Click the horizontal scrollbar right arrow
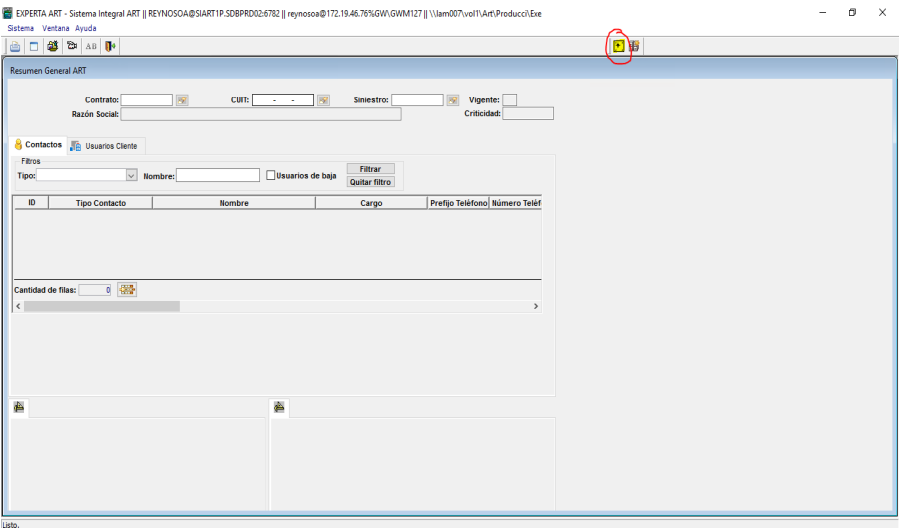 coord(536,306)
